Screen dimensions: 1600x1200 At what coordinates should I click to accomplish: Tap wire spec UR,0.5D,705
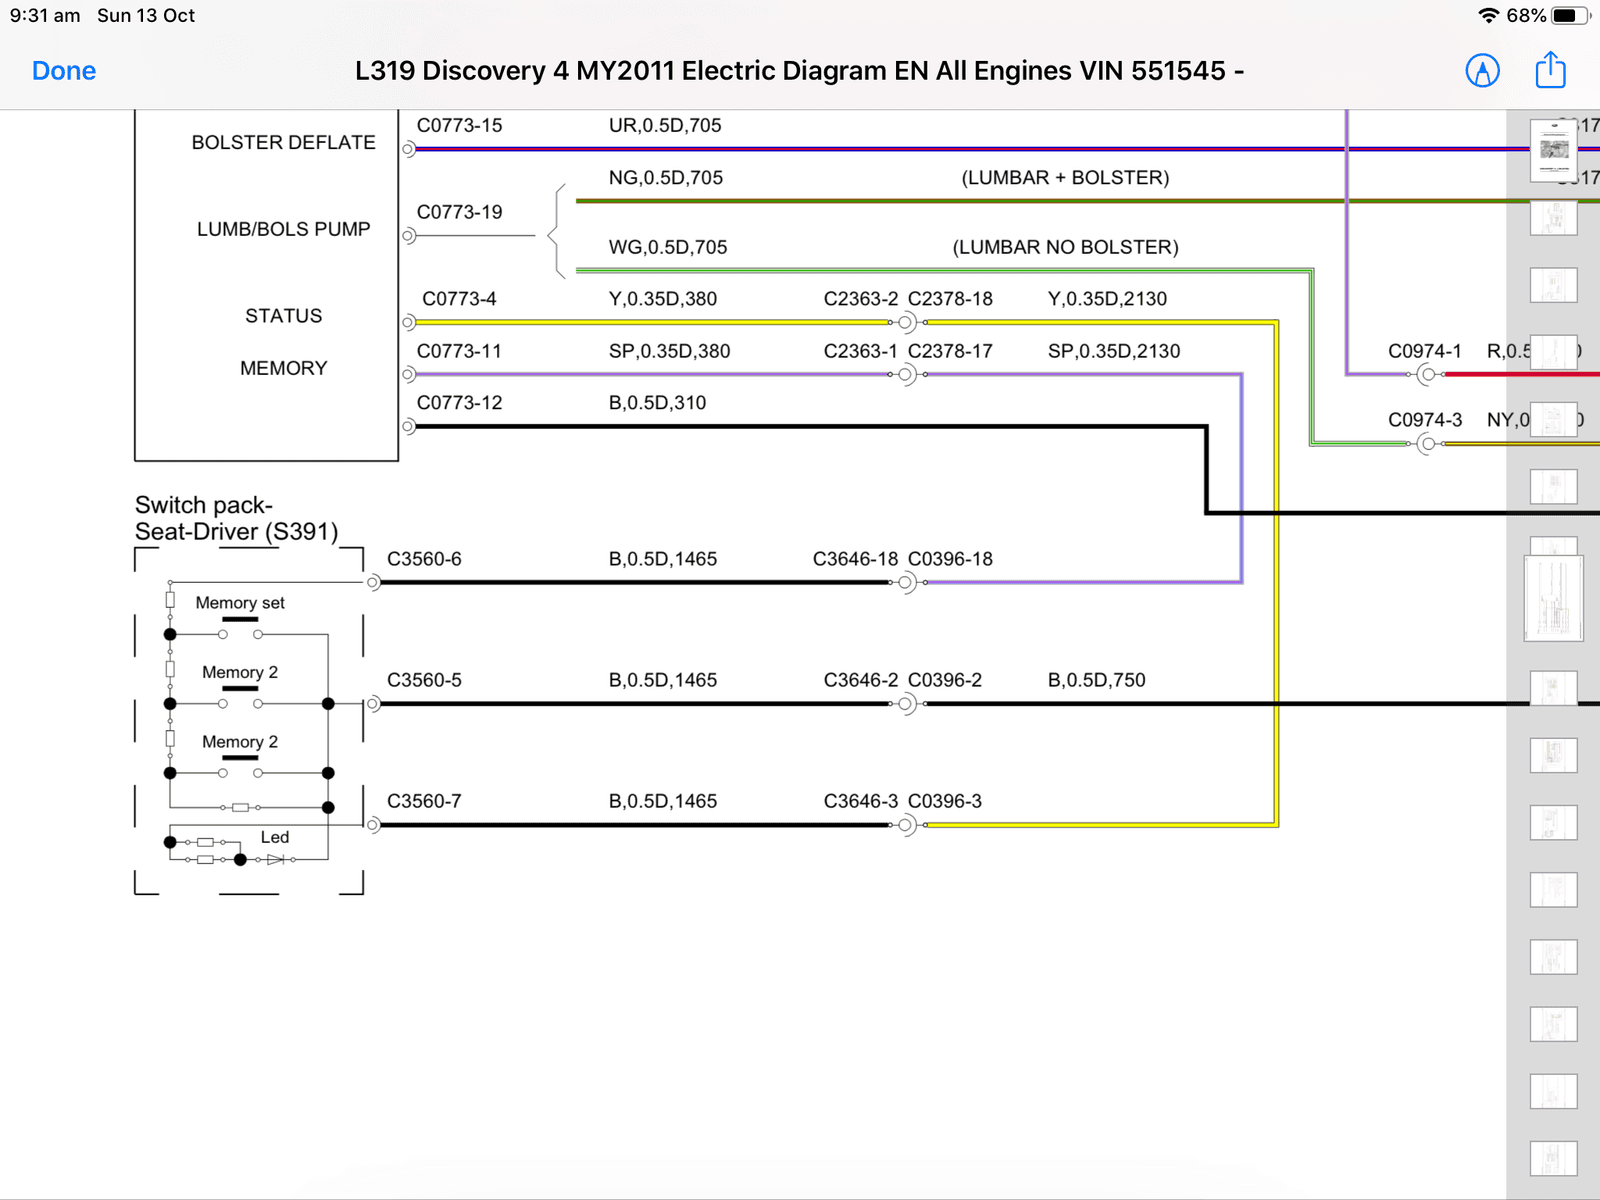tap(665, 125)
